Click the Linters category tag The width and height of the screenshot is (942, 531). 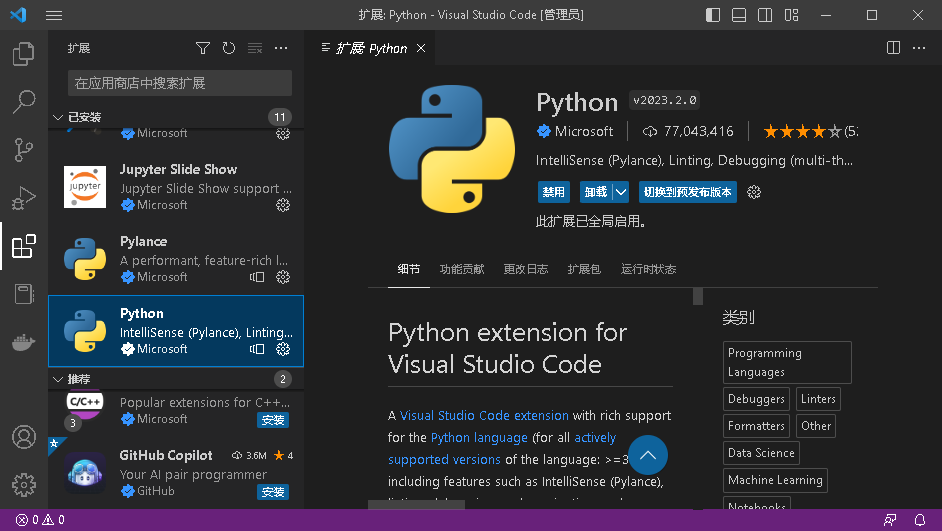[x=818, y=399]
